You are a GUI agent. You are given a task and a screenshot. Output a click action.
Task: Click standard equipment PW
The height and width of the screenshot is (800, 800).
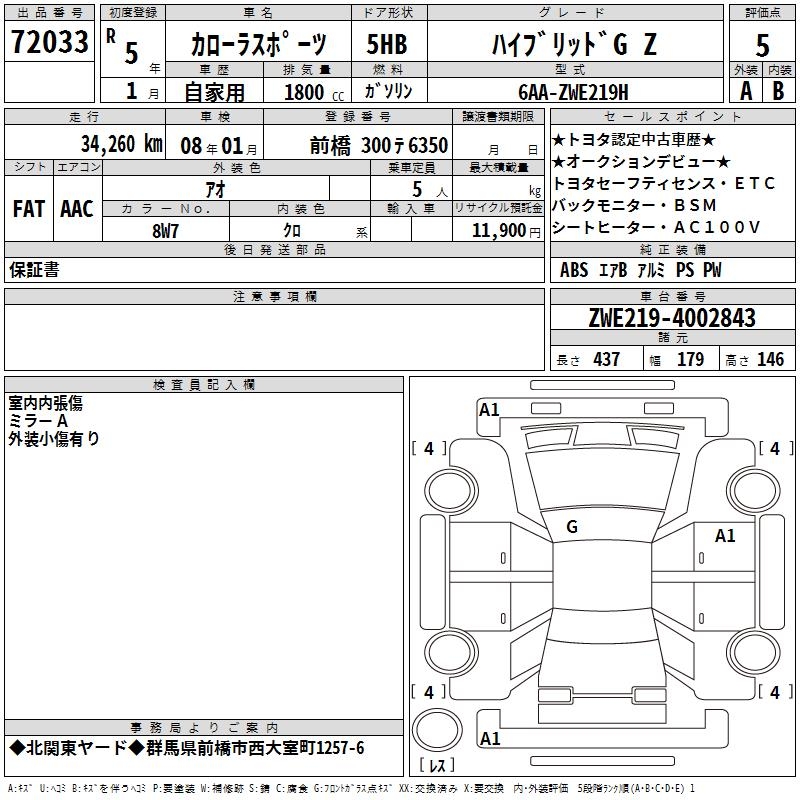[x=712, y=270]
